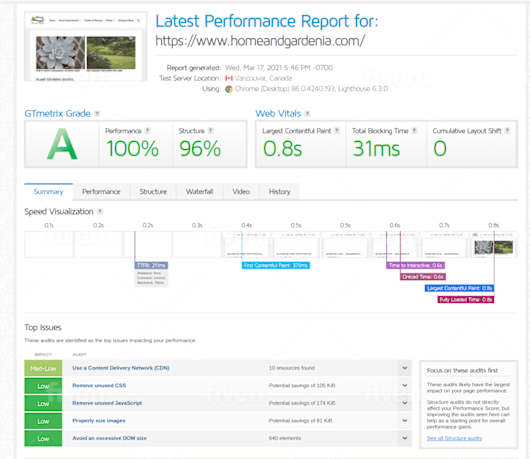The width and height of the screenshot is (530, 459).
Task: Click the Top Issues heading
Action: [x=43, y=327]
